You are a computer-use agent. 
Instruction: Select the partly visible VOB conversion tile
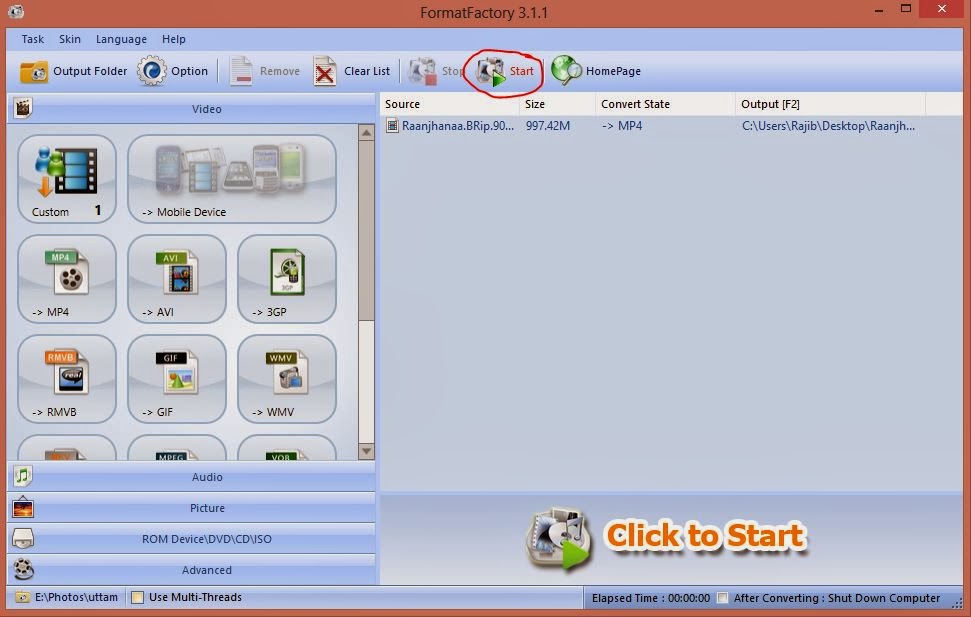tap(287, 448)
